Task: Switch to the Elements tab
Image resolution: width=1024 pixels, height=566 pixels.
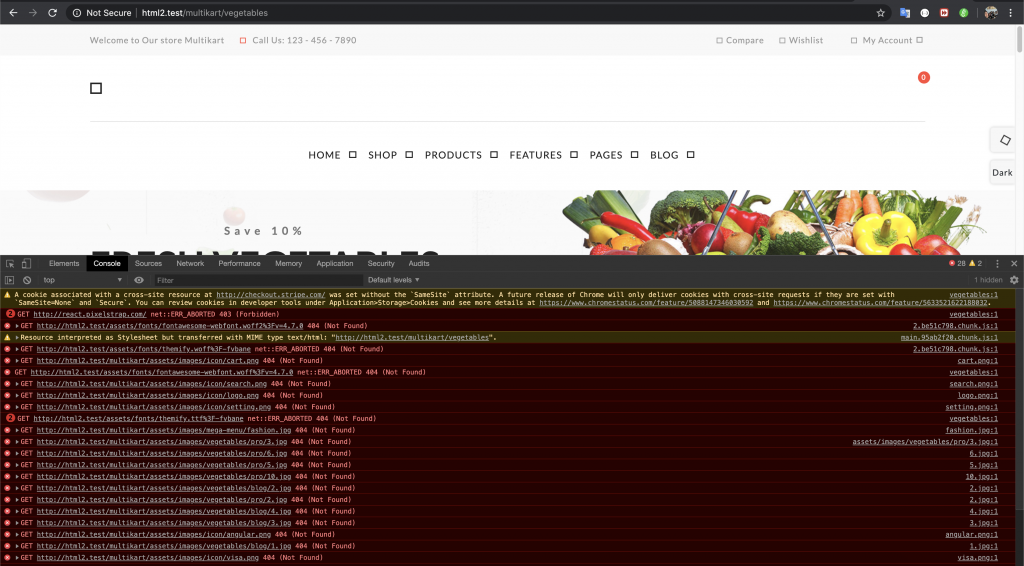Action: (64, 264)
